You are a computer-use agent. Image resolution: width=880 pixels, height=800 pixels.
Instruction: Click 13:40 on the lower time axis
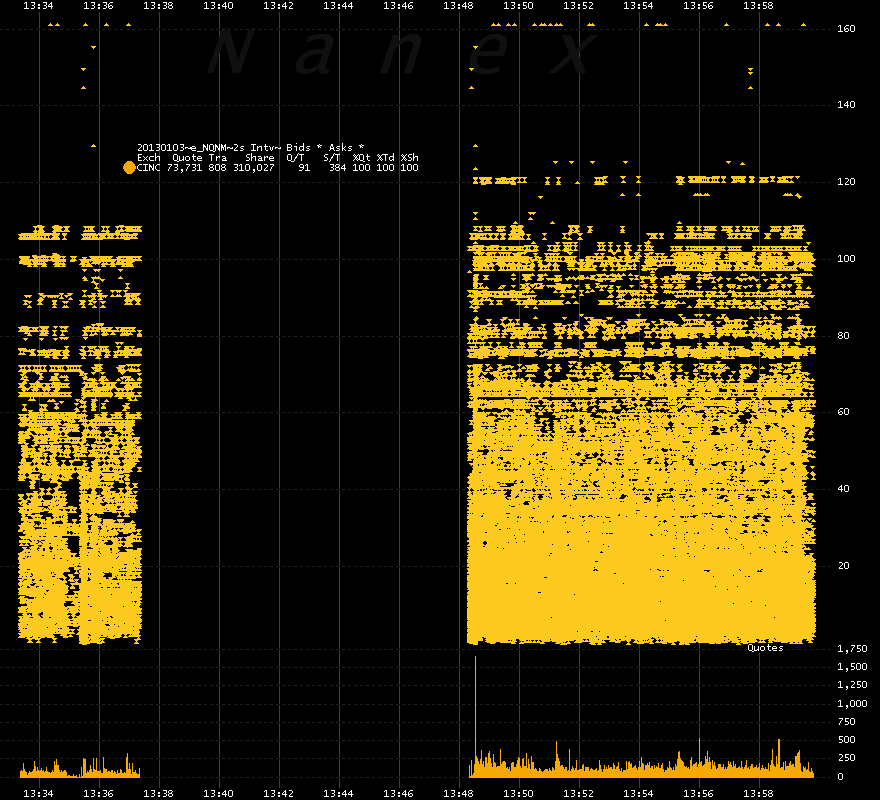pyautogui.click(x=218, y=794)
